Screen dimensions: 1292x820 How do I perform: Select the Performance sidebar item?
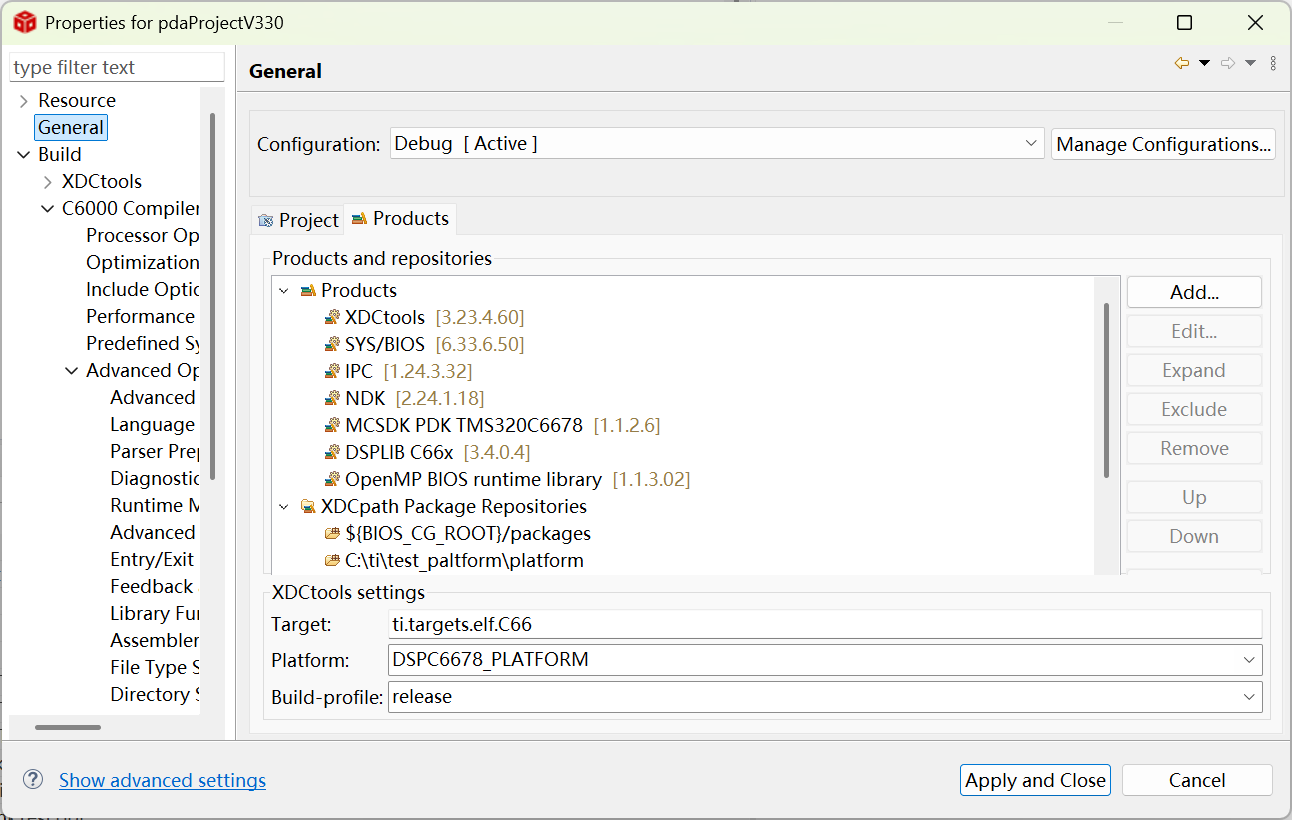(x=142, y=316)
